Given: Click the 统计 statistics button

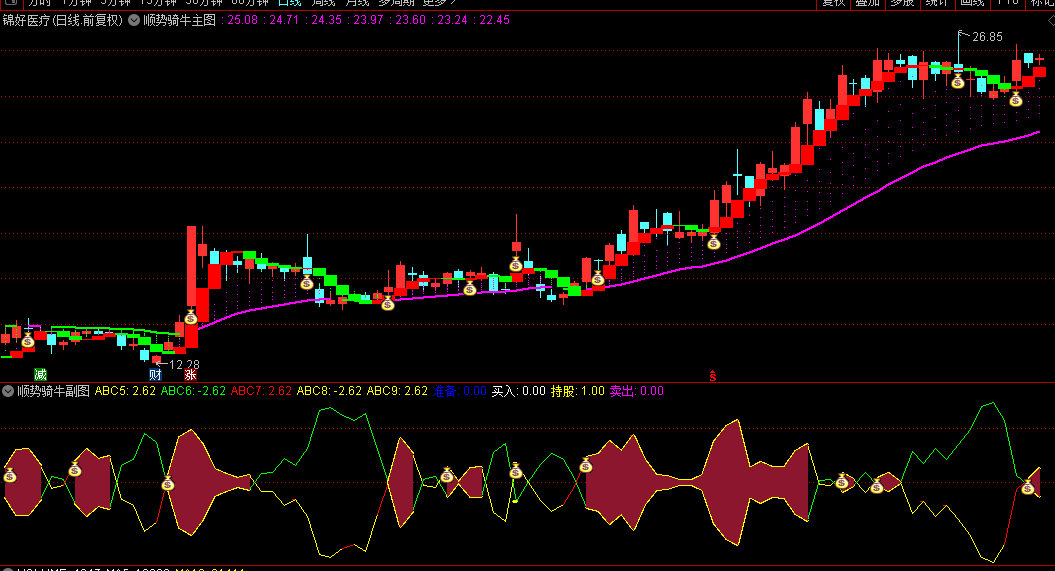Looking at the screenshot, I should coord(937,3).
